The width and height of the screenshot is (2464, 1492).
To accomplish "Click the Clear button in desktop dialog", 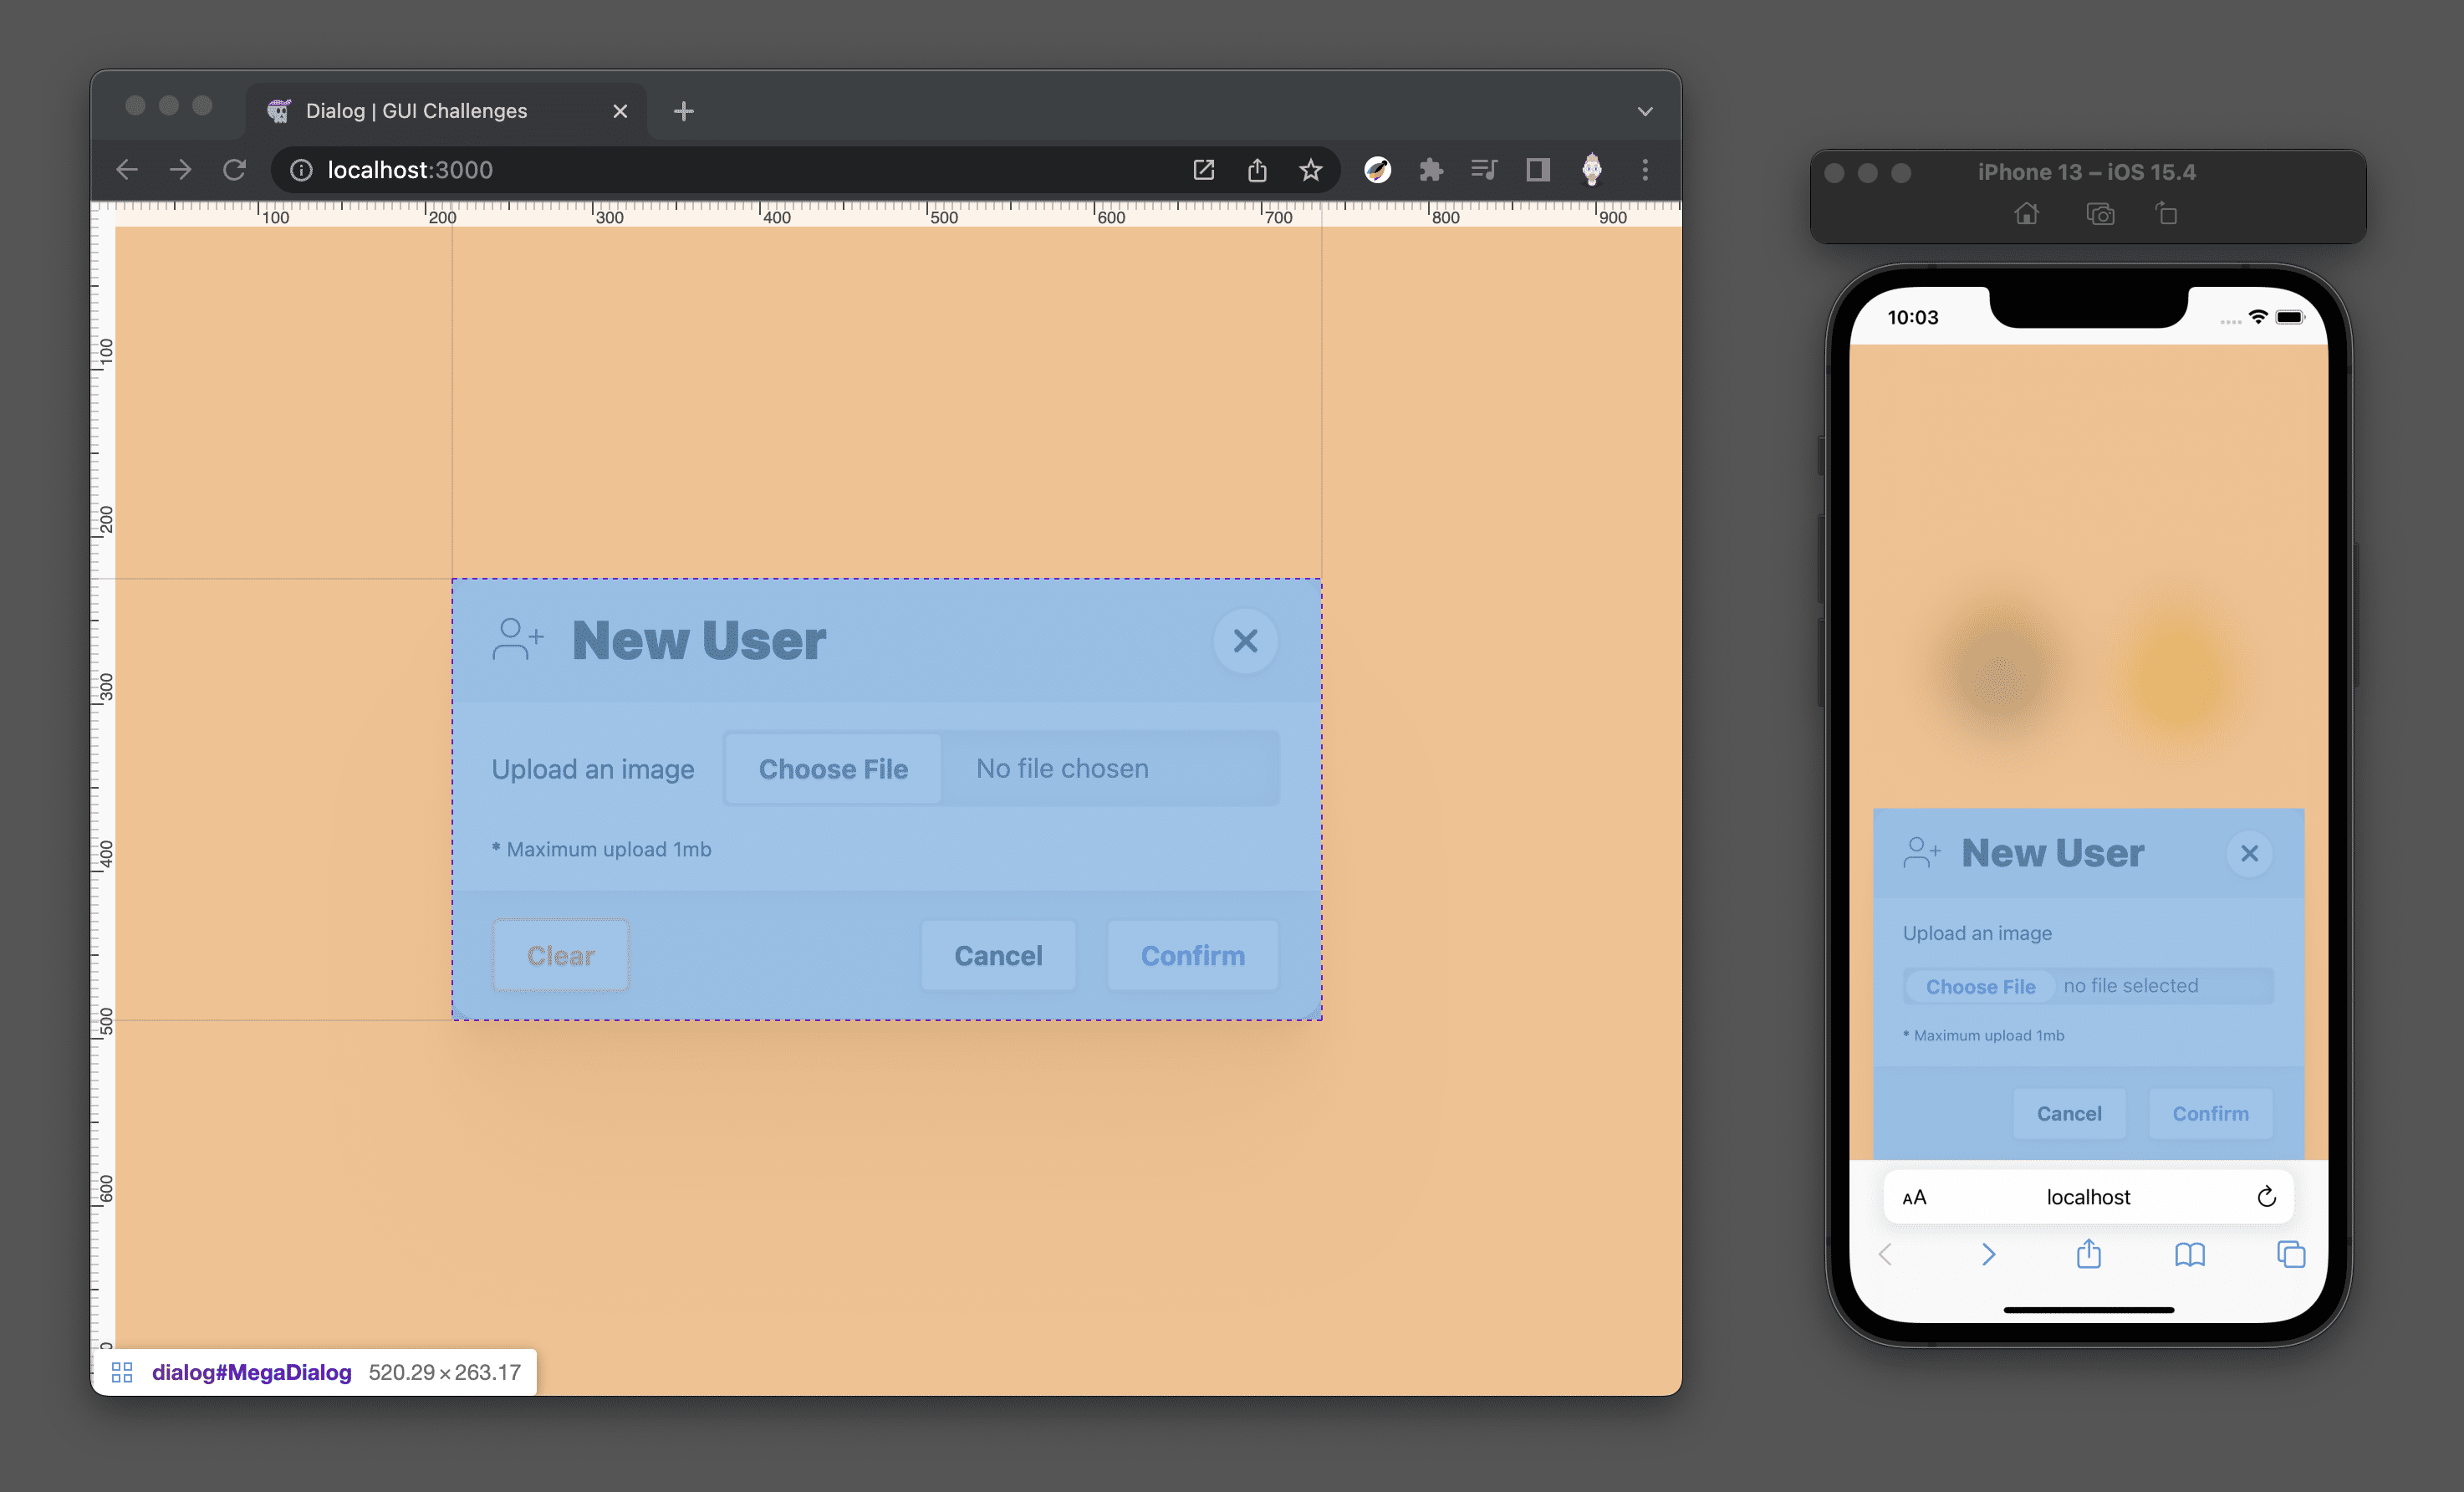I will coord(561,955).
